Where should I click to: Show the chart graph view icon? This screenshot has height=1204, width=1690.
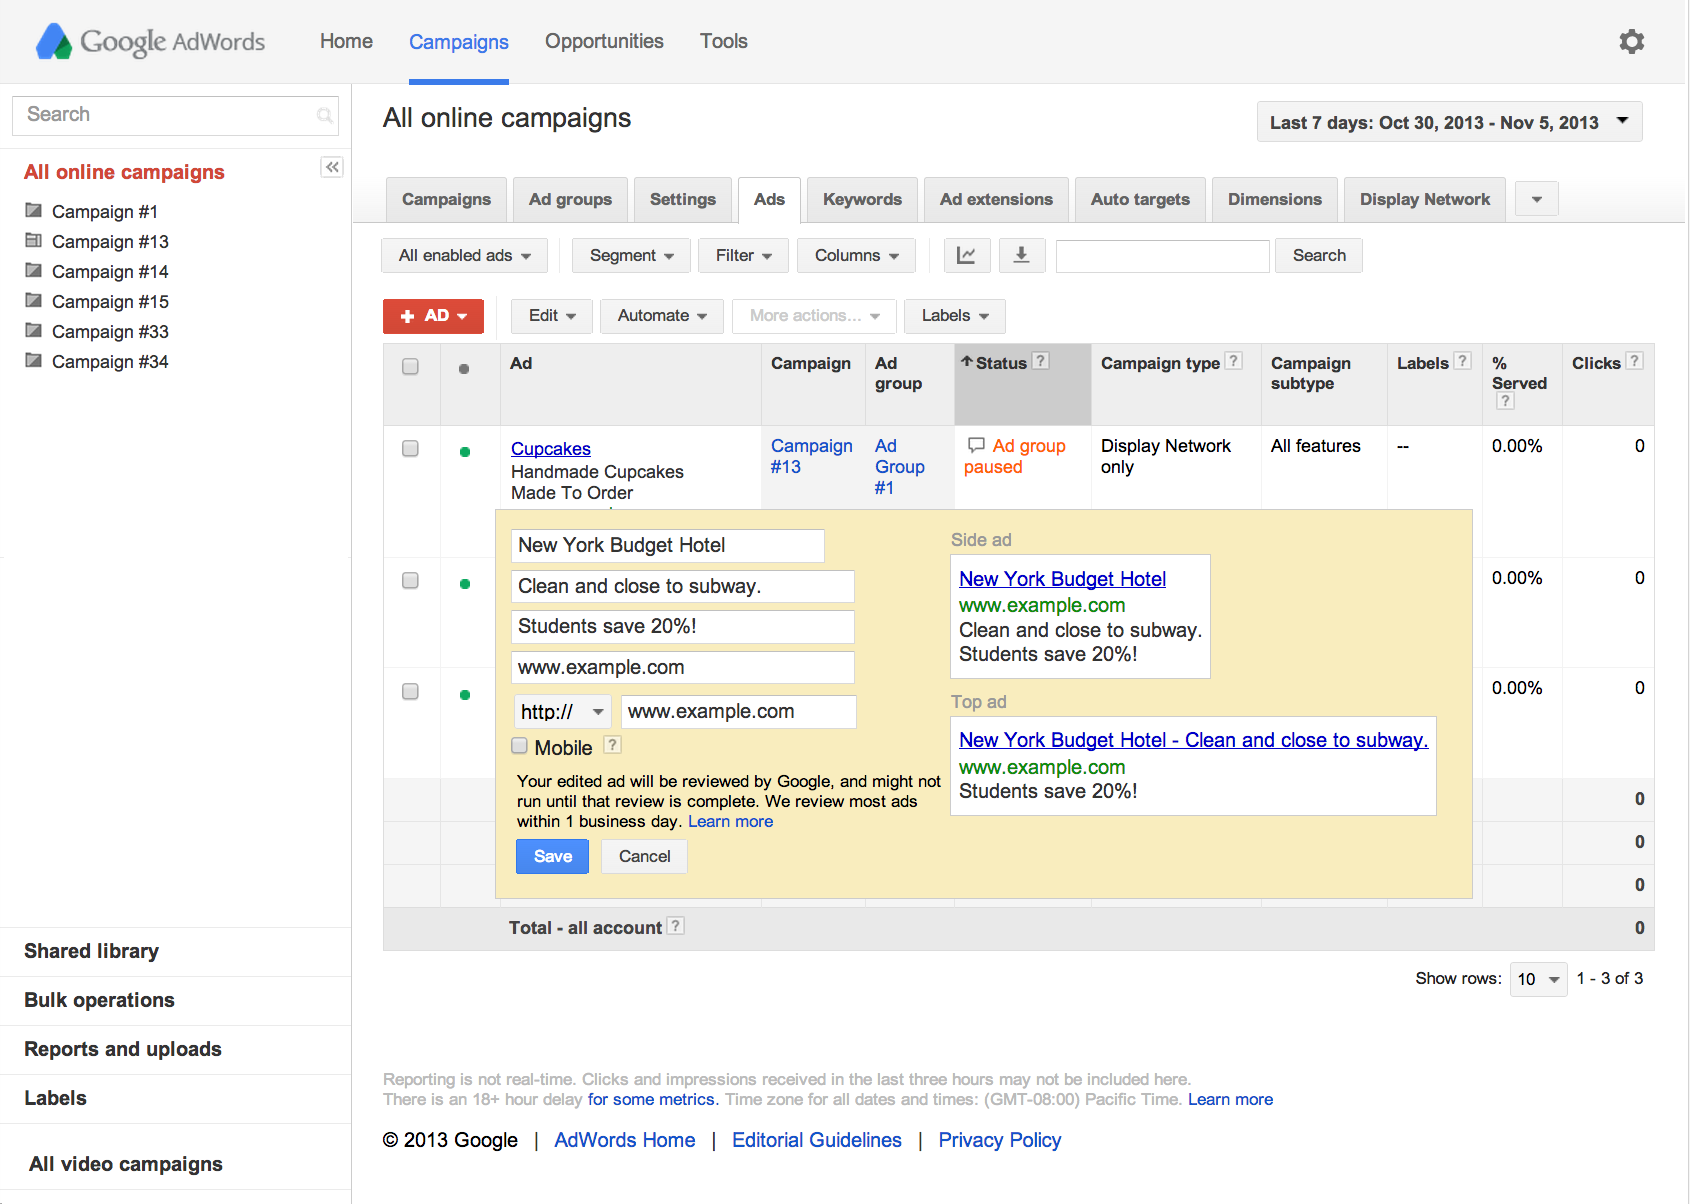[x=967, y=255]
